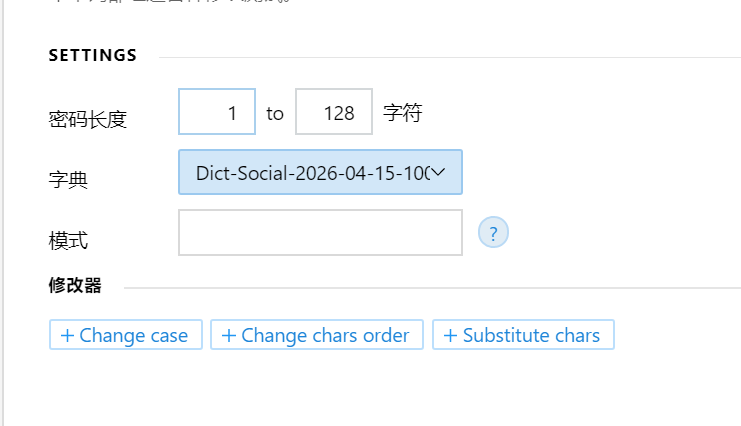Click the SETTINGS section heading

tap(93, 56)
